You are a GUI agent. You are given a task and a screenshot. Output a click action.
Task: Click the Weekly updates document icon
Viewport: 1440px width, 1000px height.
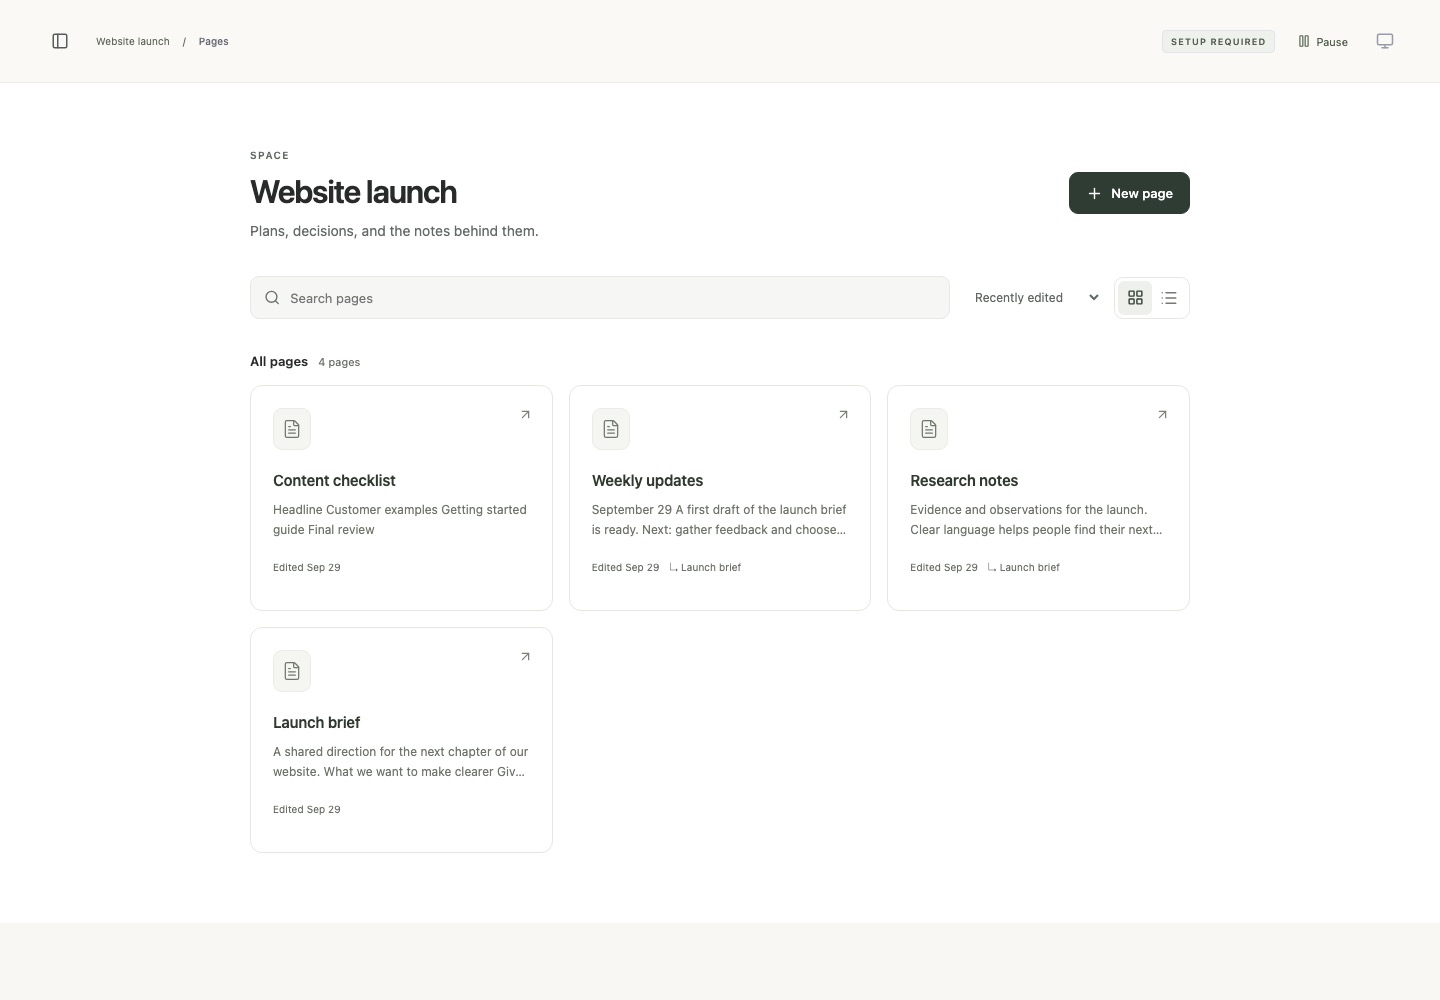point(611,429)
